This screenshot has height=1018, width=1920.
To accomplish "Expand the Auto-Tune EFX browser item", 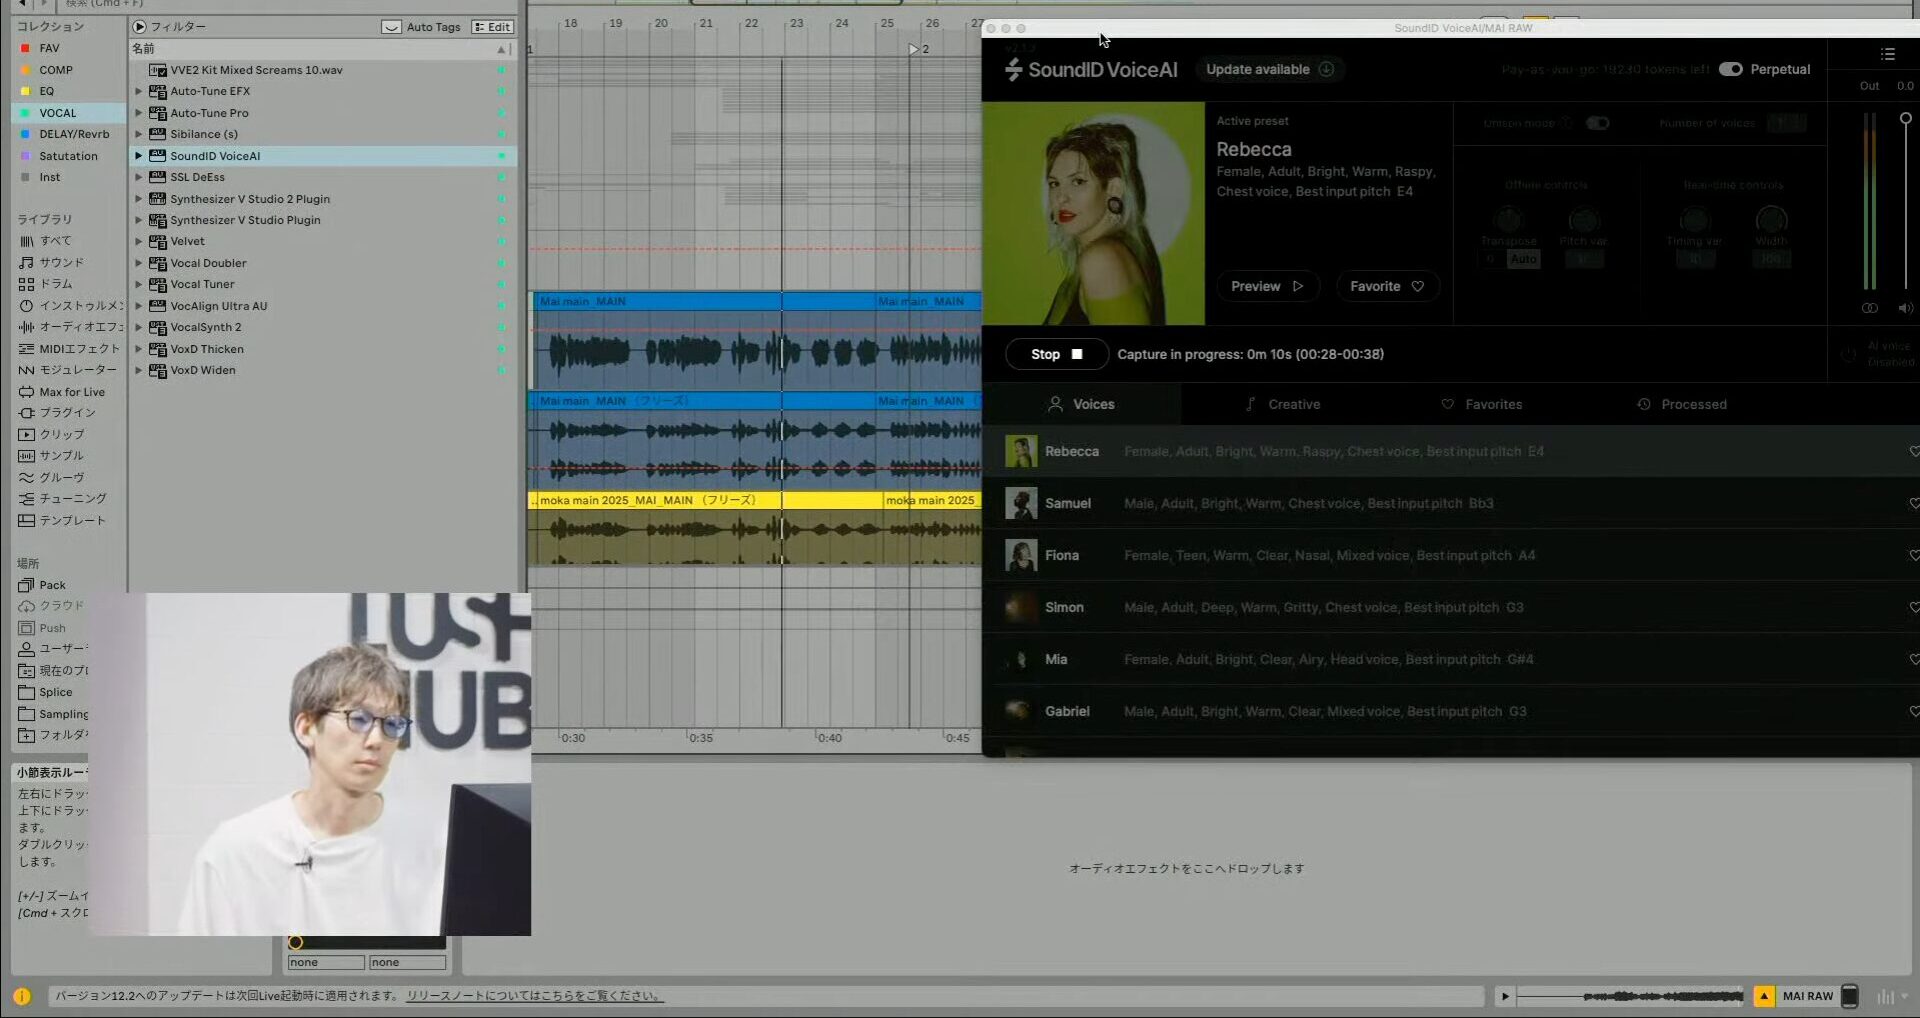I will (x=139, y=91).
